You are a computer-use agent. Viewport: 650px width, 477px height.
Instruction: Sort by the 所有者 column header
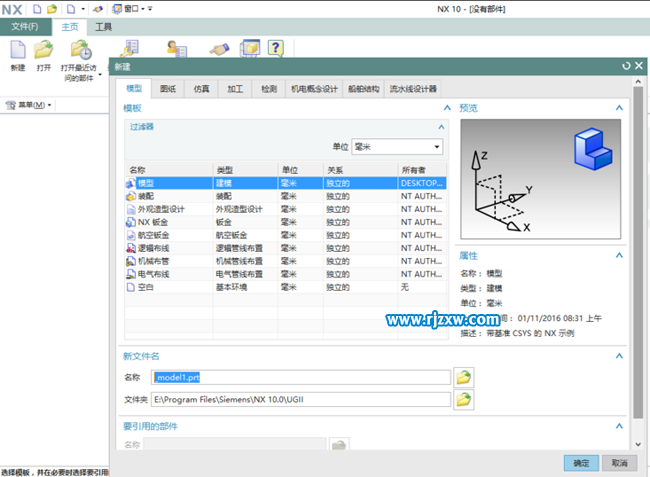pos(422,170)
